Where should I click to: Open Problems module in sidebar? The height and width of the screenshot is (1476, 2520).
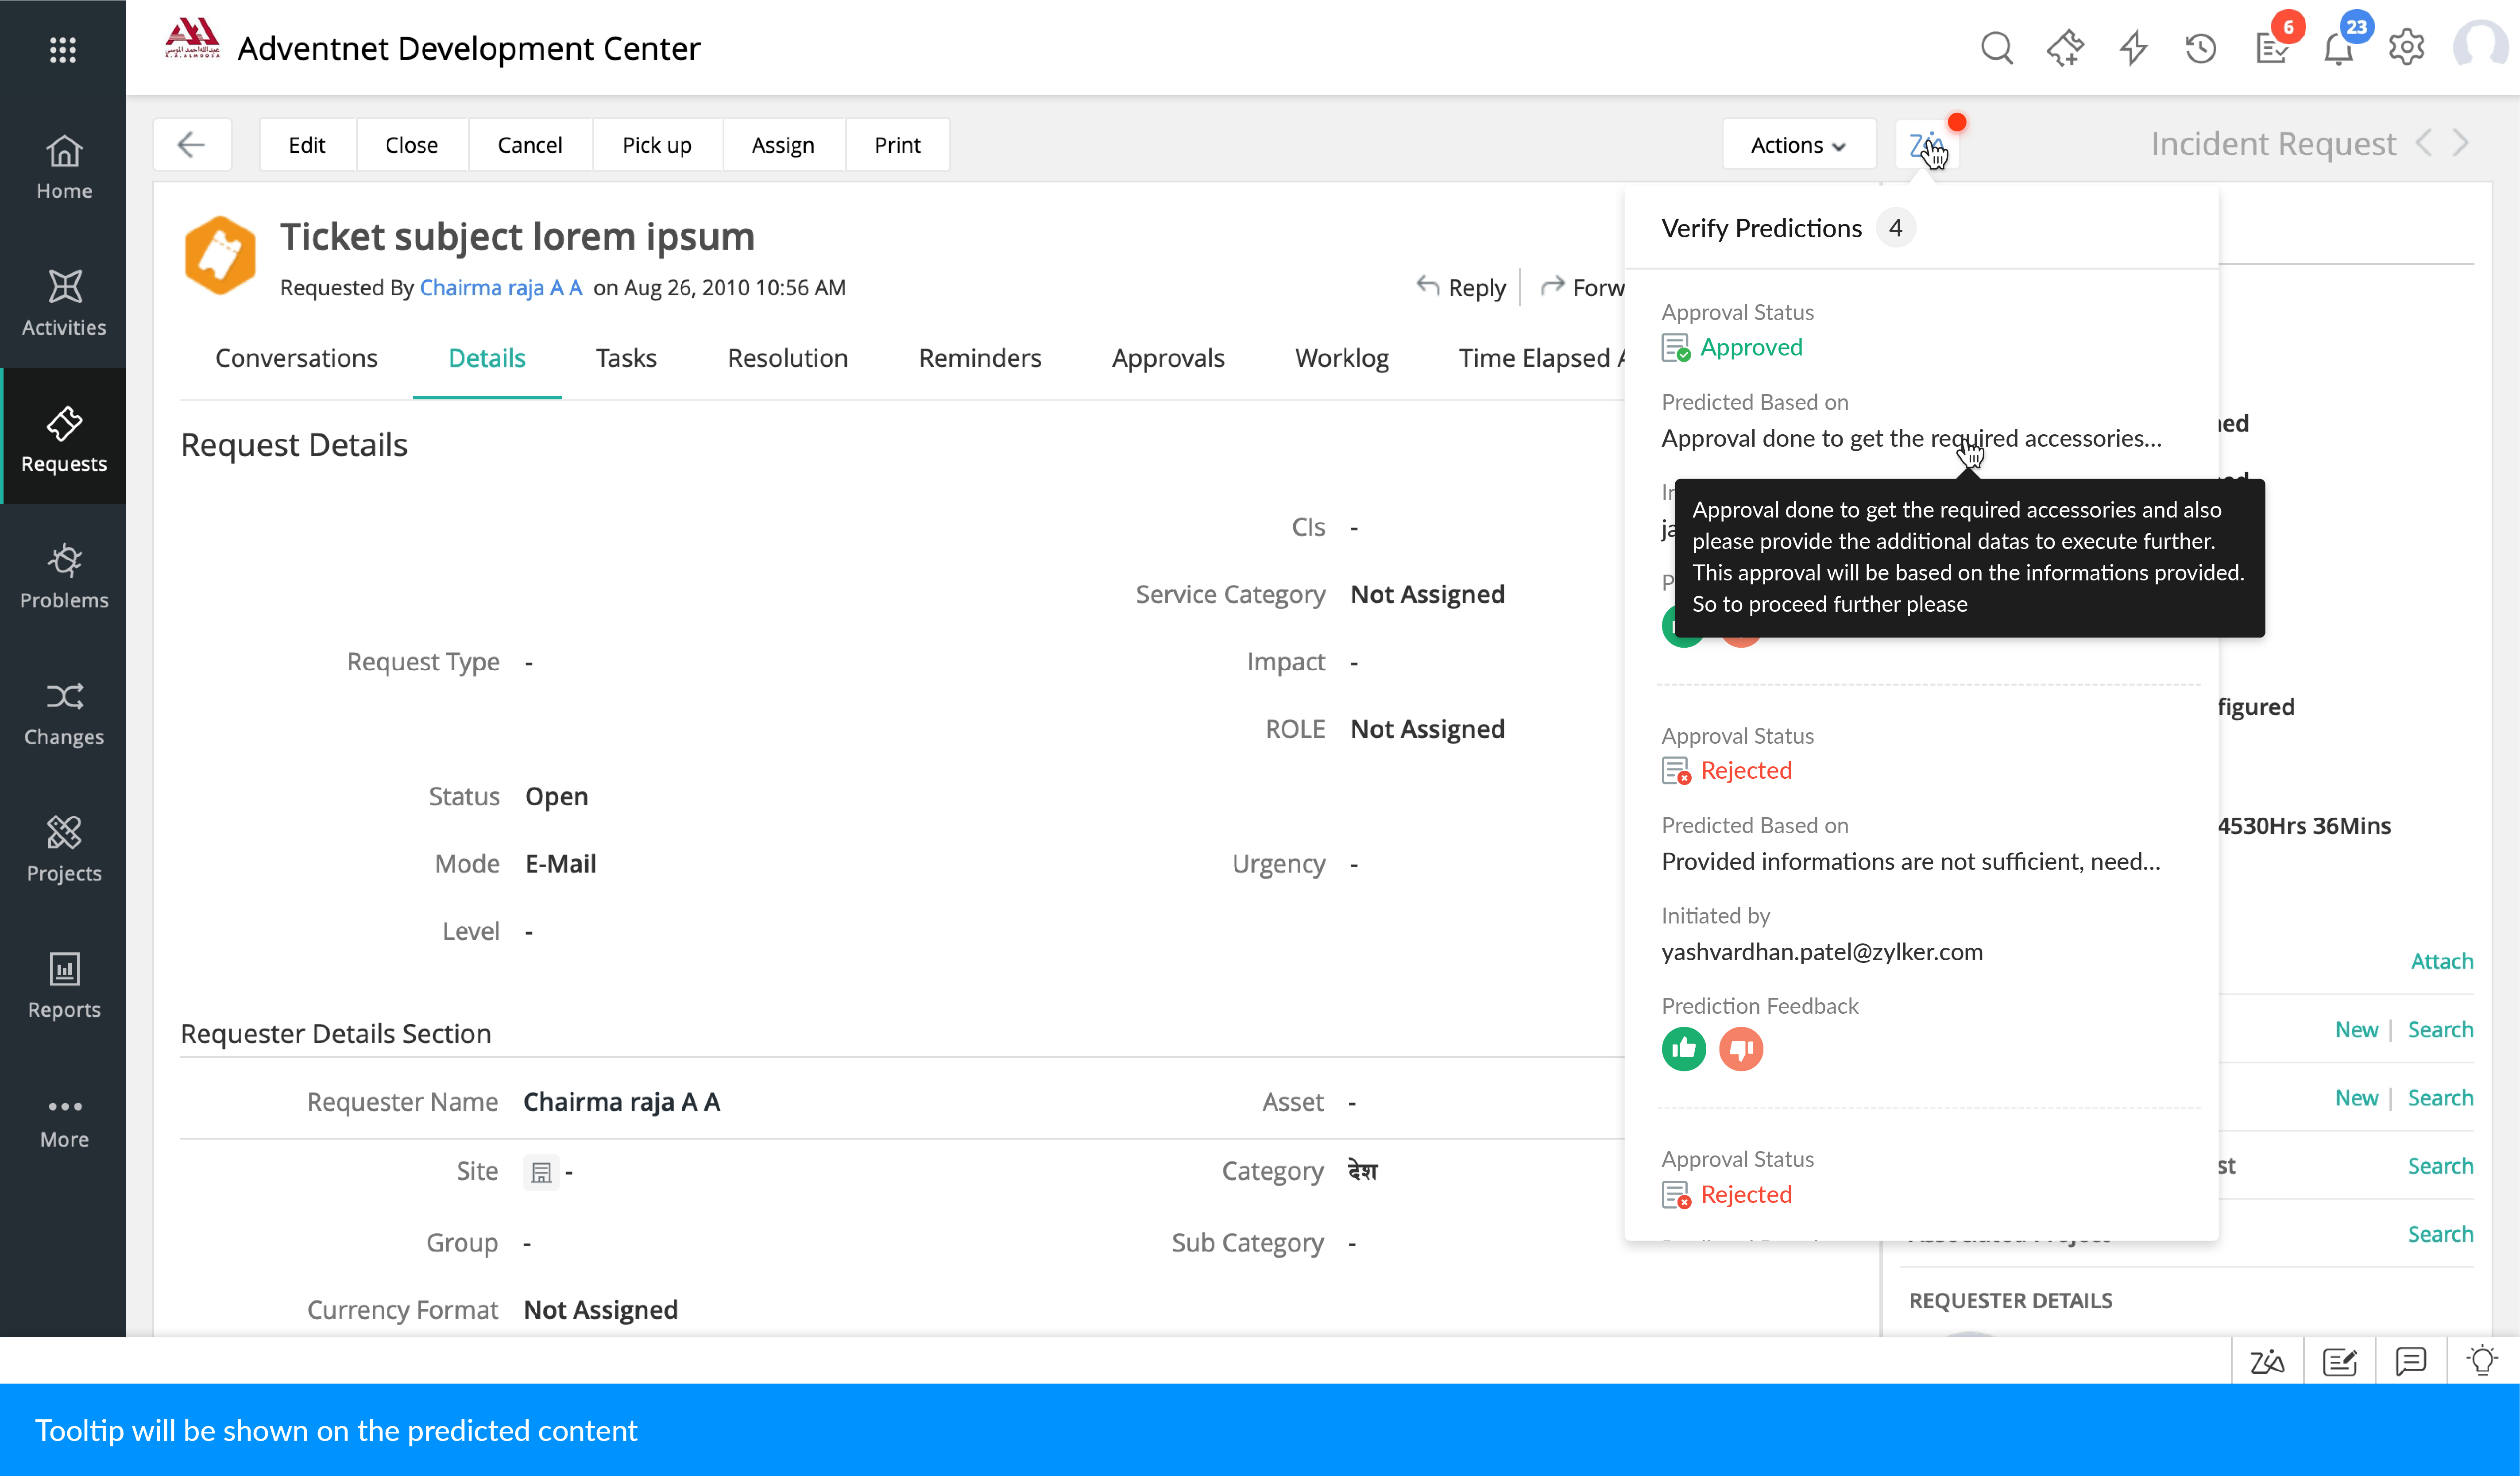[x=64, y=575]
